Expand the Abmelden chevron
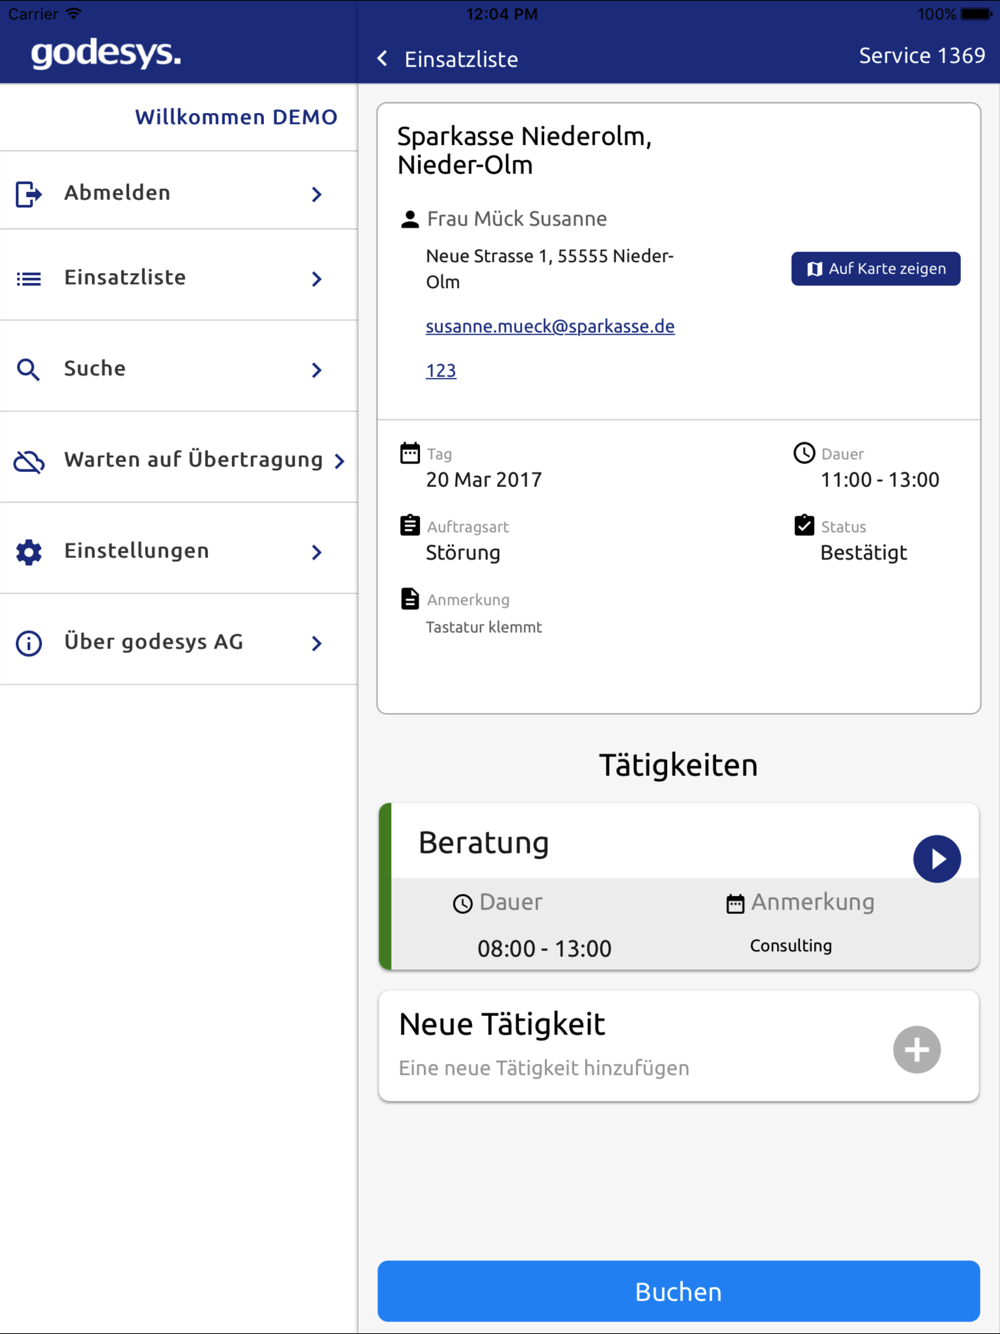 coord(317,194)
